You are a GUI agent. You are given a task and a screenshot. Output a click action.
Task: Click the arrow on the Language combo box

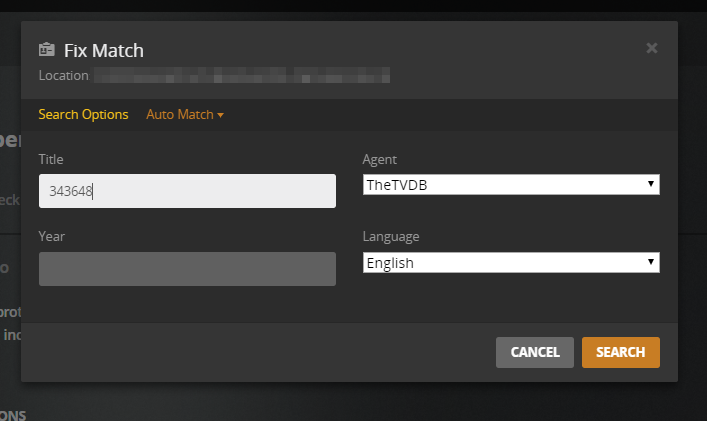click(651, 262)
